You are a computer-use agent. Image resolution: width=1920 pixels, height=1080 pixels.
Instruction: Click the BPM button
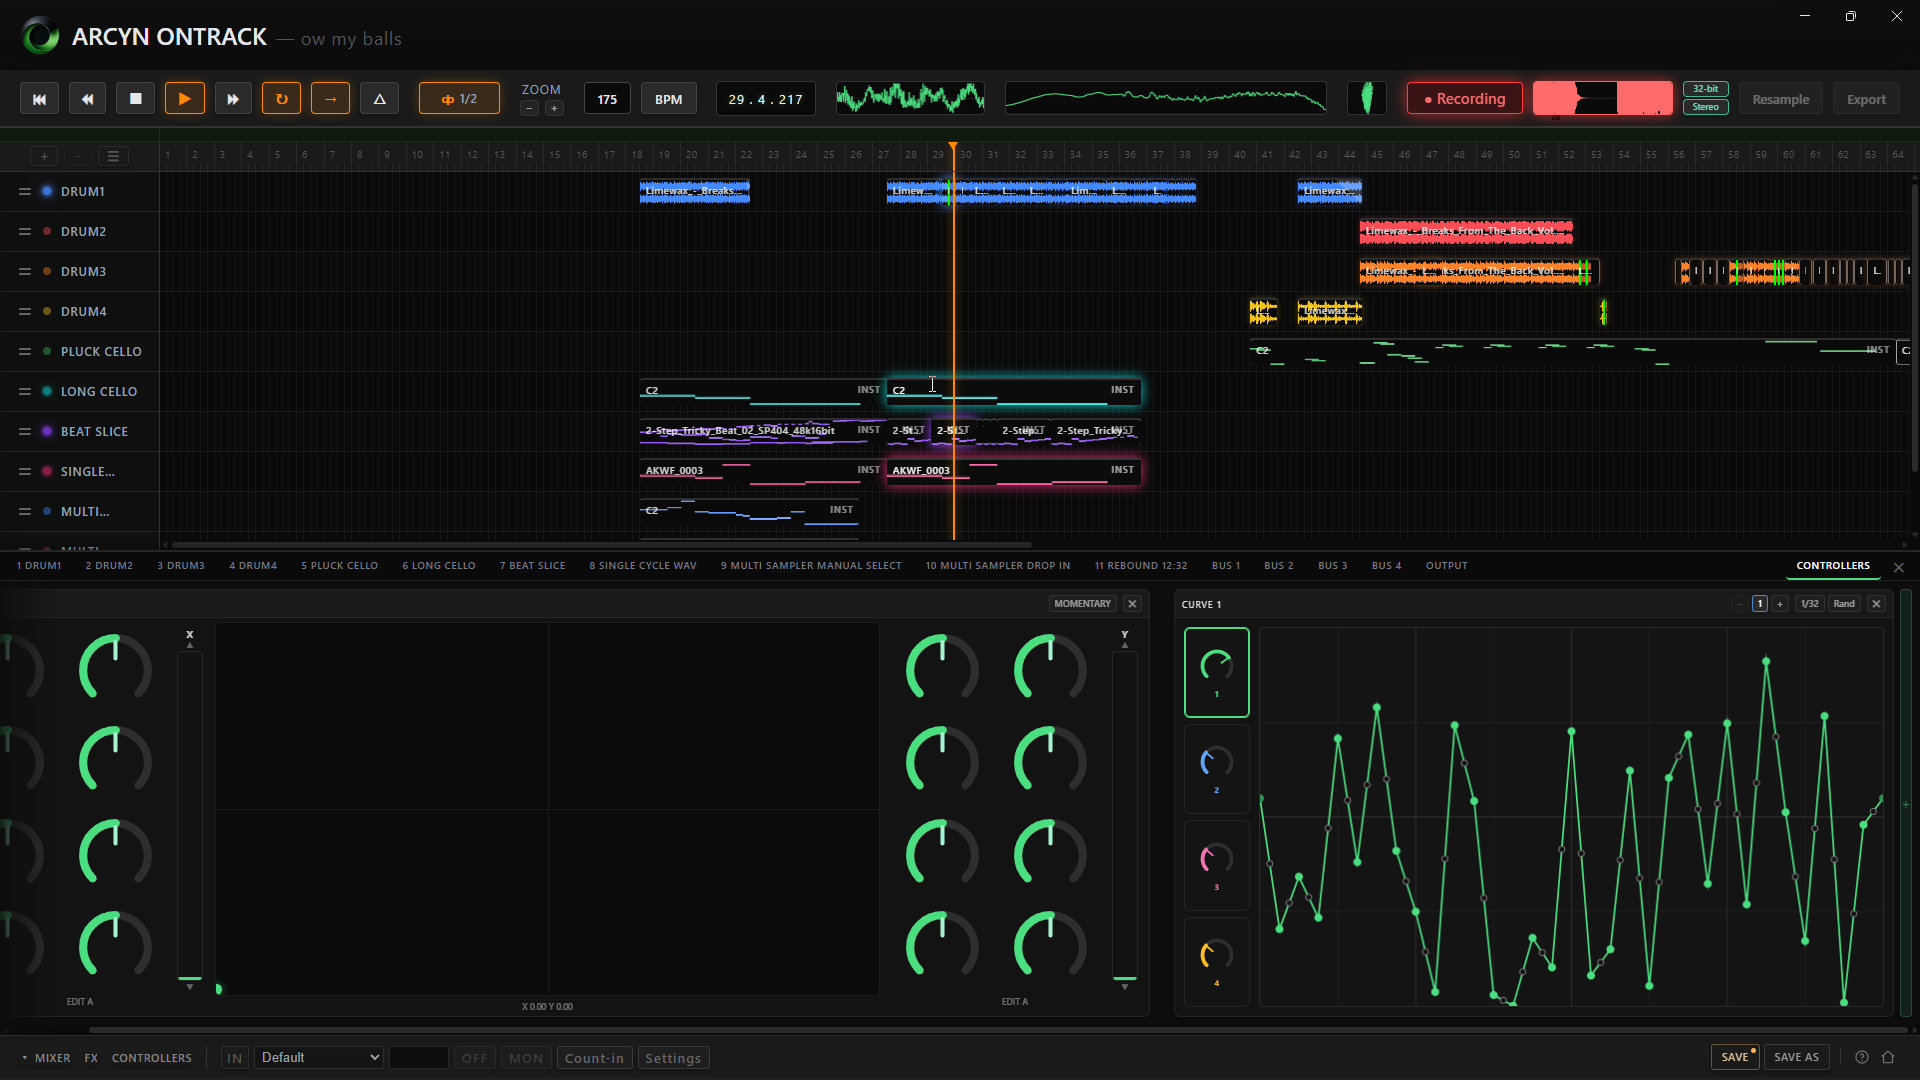pyautogui.click(x=668, y=99)
